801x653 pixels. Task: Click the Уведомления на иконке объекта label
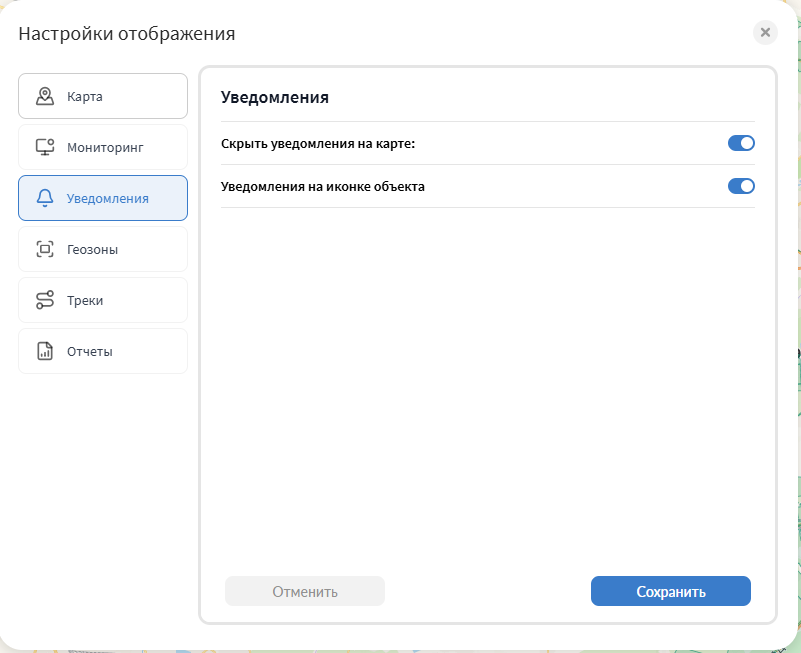click(x=323, y=186)
